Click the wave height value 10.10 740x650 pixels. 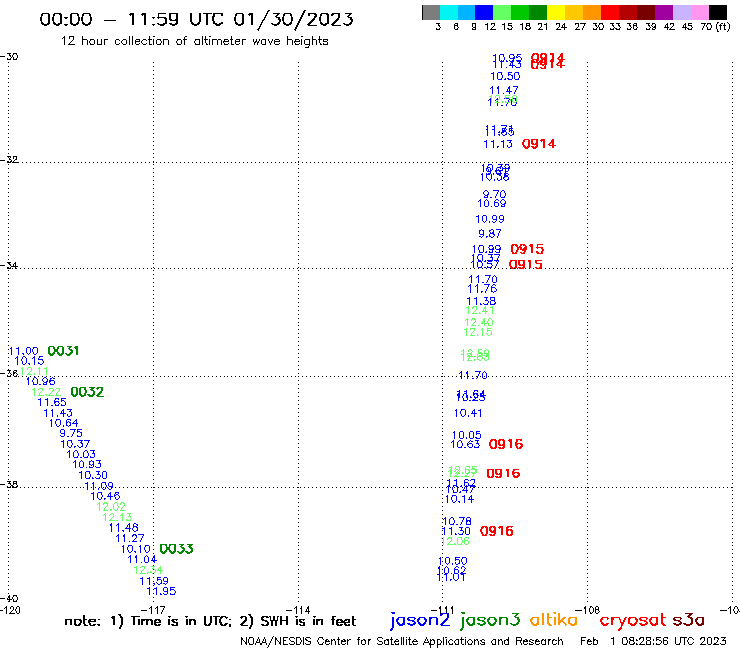click(136, 549)
